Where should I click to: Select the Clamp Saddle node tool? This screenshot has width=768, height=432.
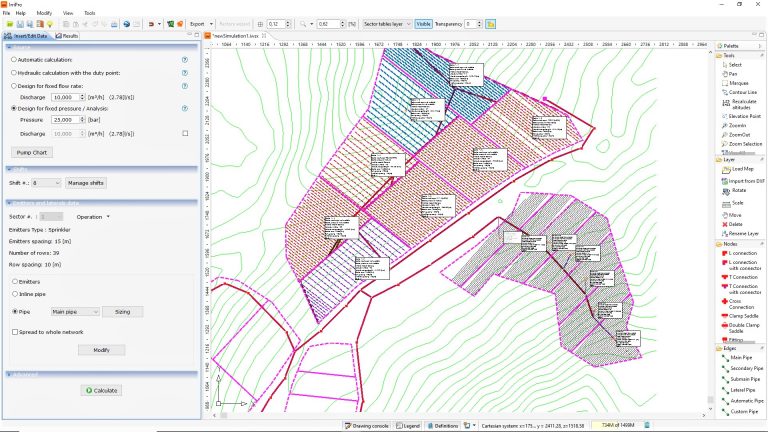[x=741, y=315]
